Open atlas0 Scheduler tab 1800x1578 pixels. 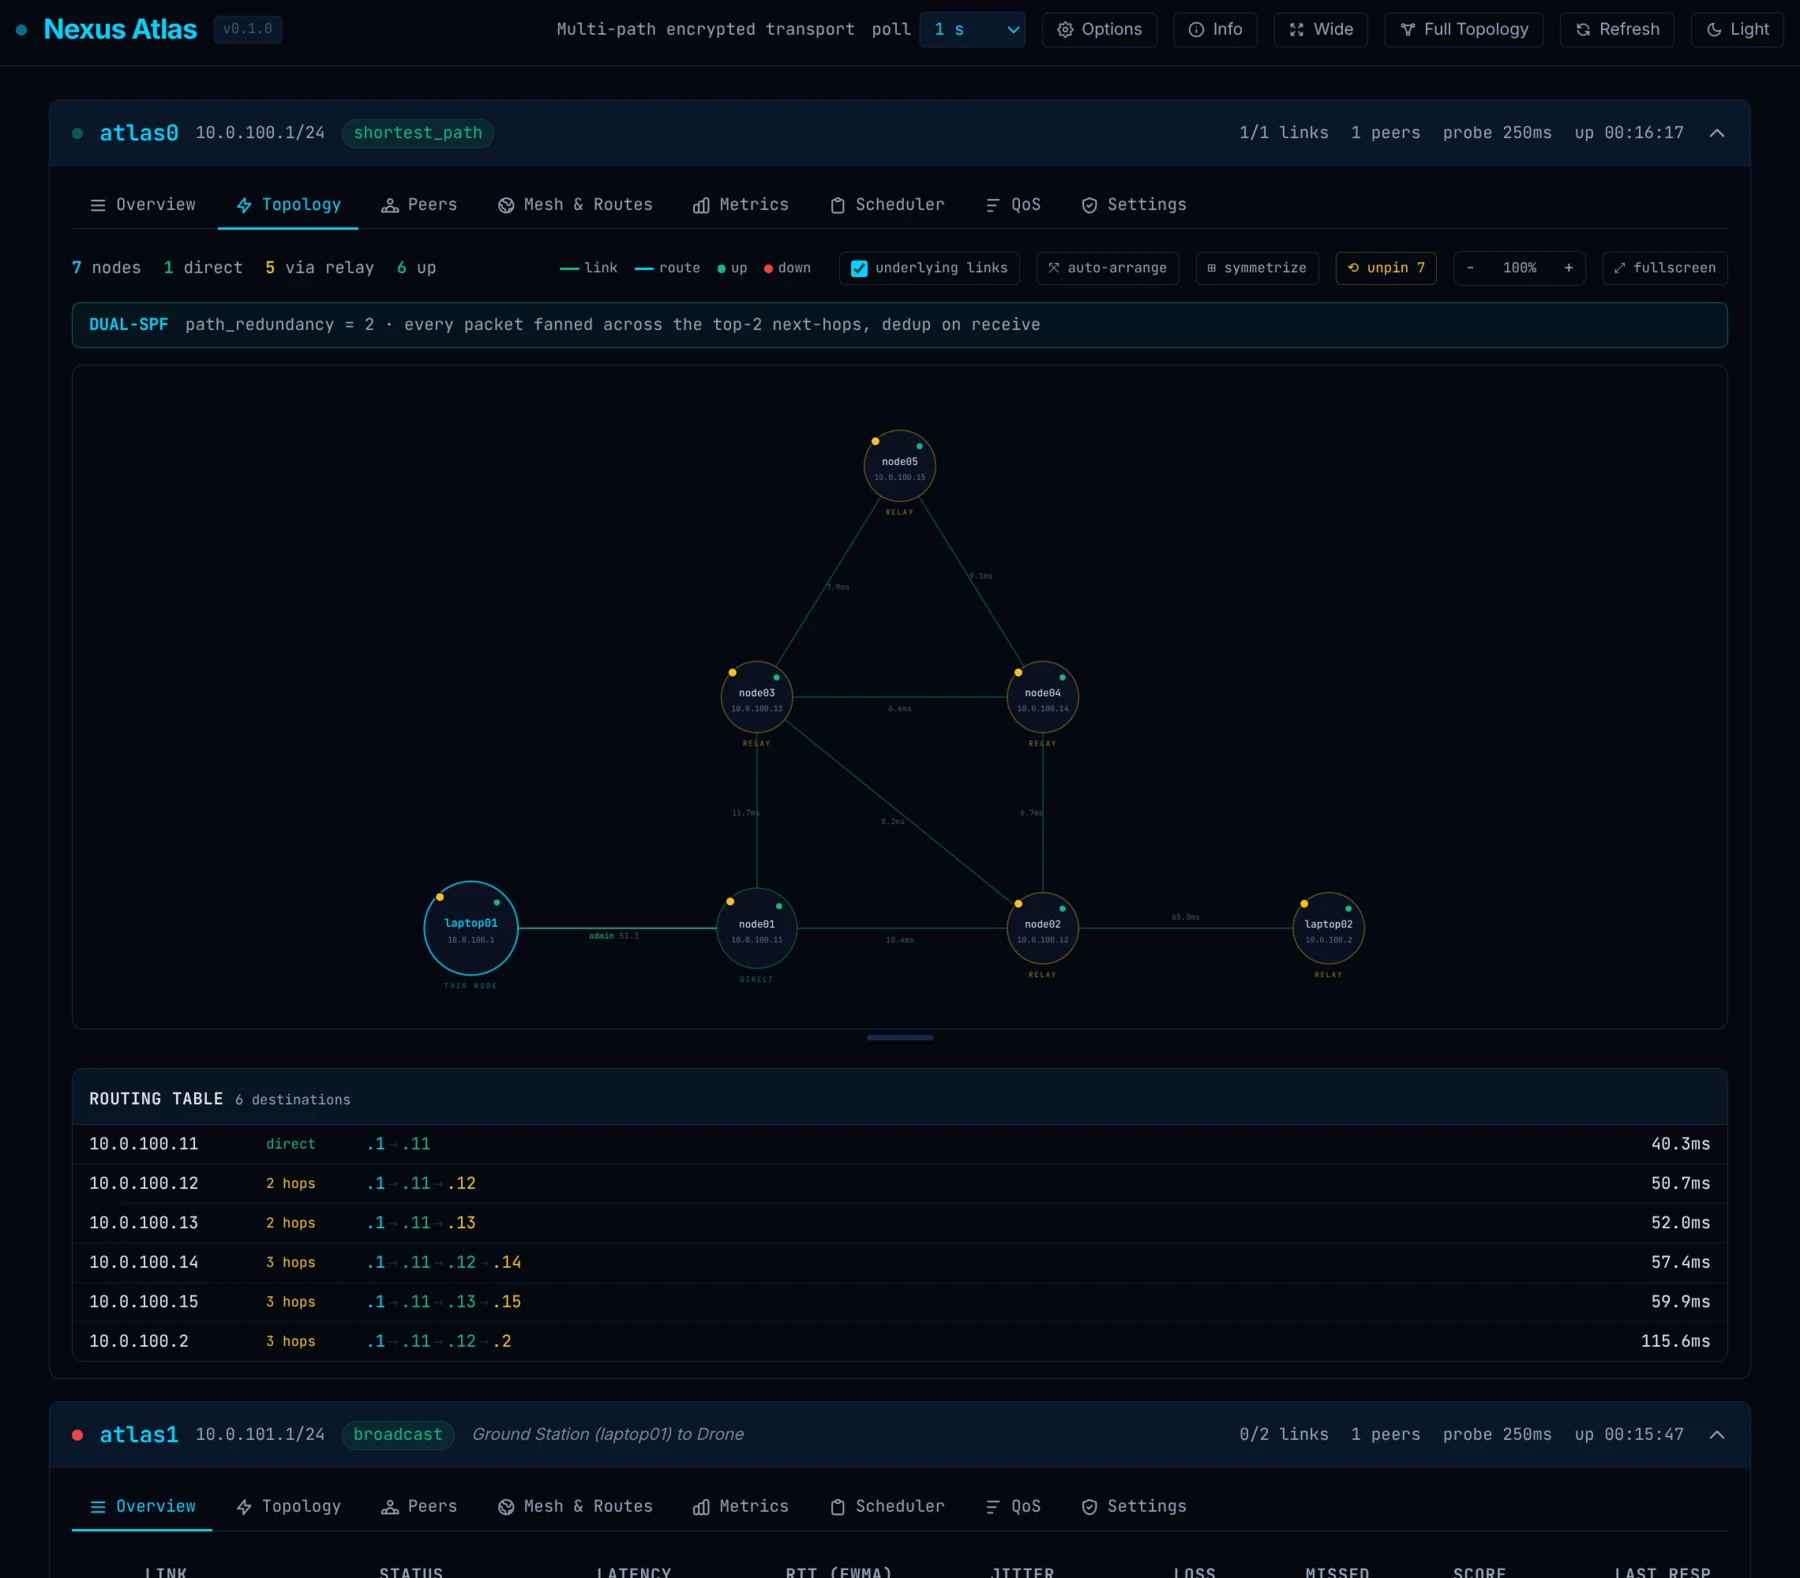(887, 205)
